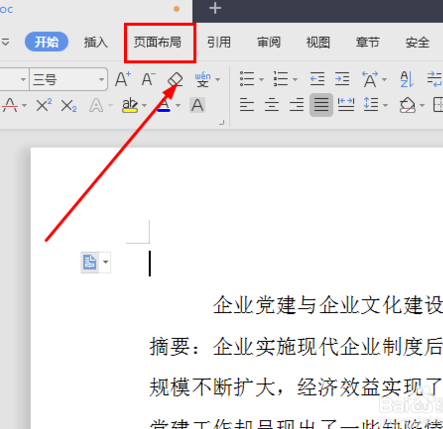
Task: Open the 页面布局 tab
Action: [x=158, y=42]
